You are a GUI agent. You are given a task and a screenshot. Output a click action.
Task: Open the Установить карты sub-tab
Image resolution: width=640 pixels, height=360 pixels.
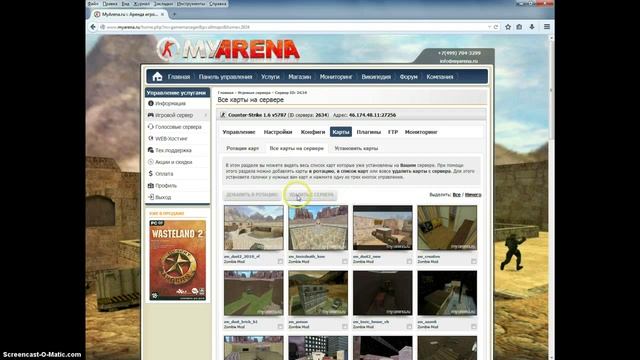click(356, 148)
